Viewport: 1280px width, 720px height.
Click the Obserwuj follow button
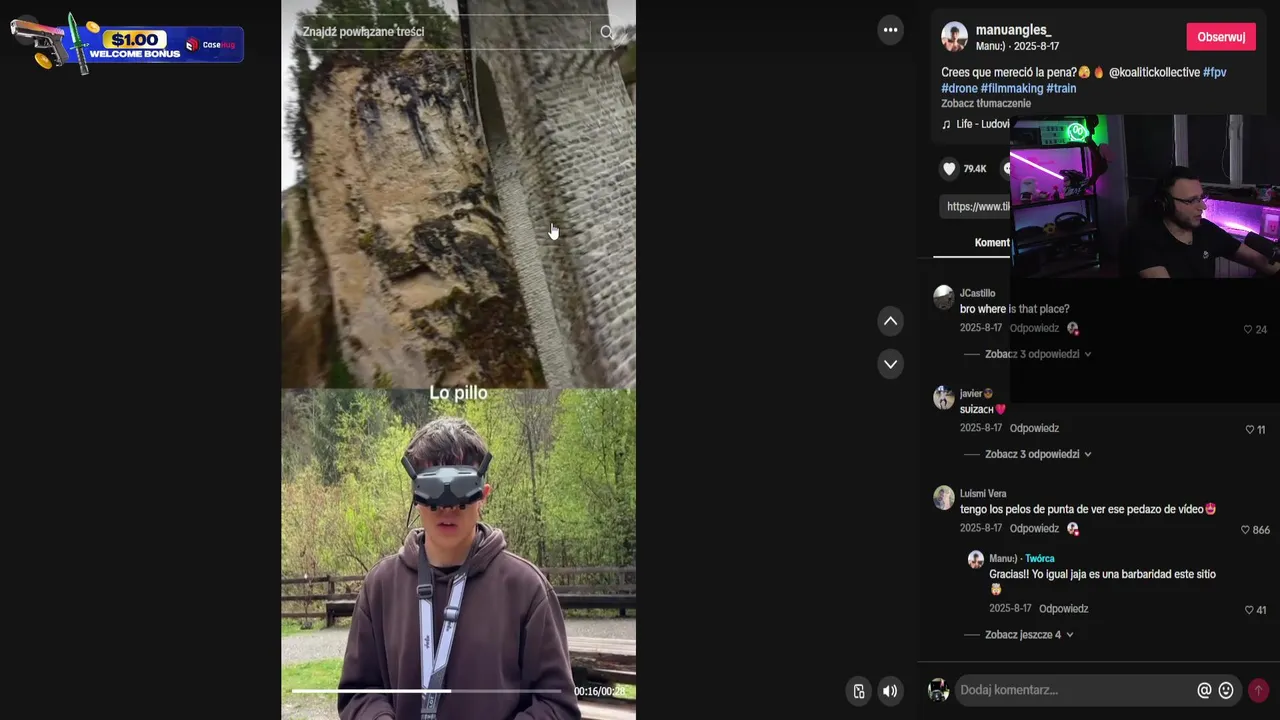[x=1221, y=37]
